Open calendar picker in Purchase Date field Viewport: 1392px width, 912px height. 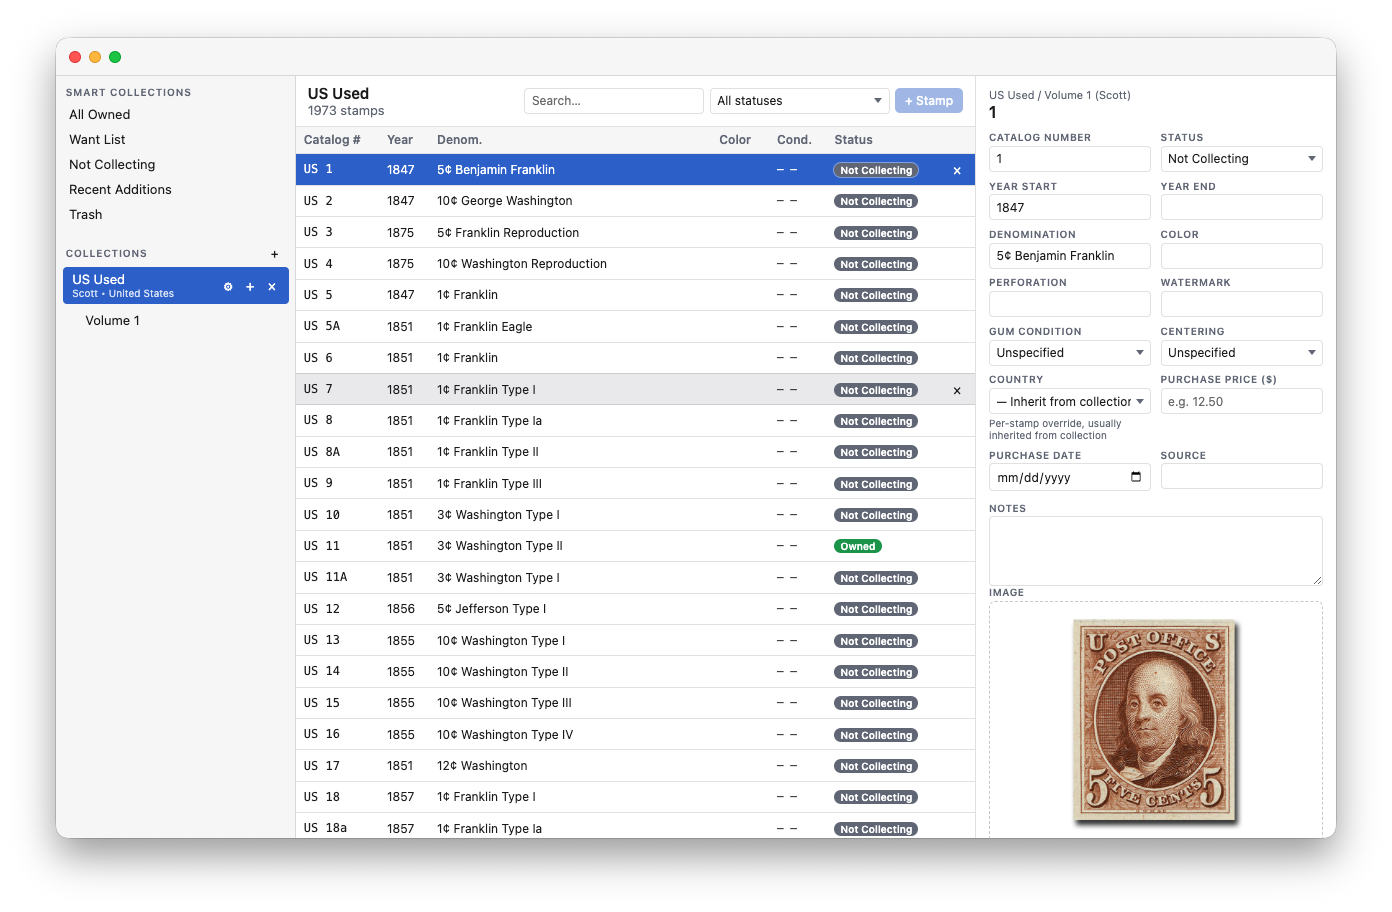[1136, 477]
